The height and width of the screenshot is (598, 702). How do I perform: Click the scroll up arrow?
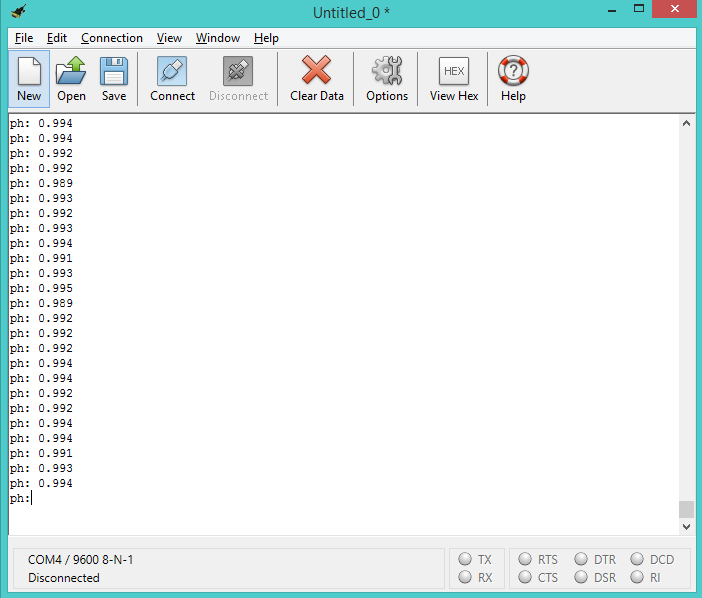[686, 123]
